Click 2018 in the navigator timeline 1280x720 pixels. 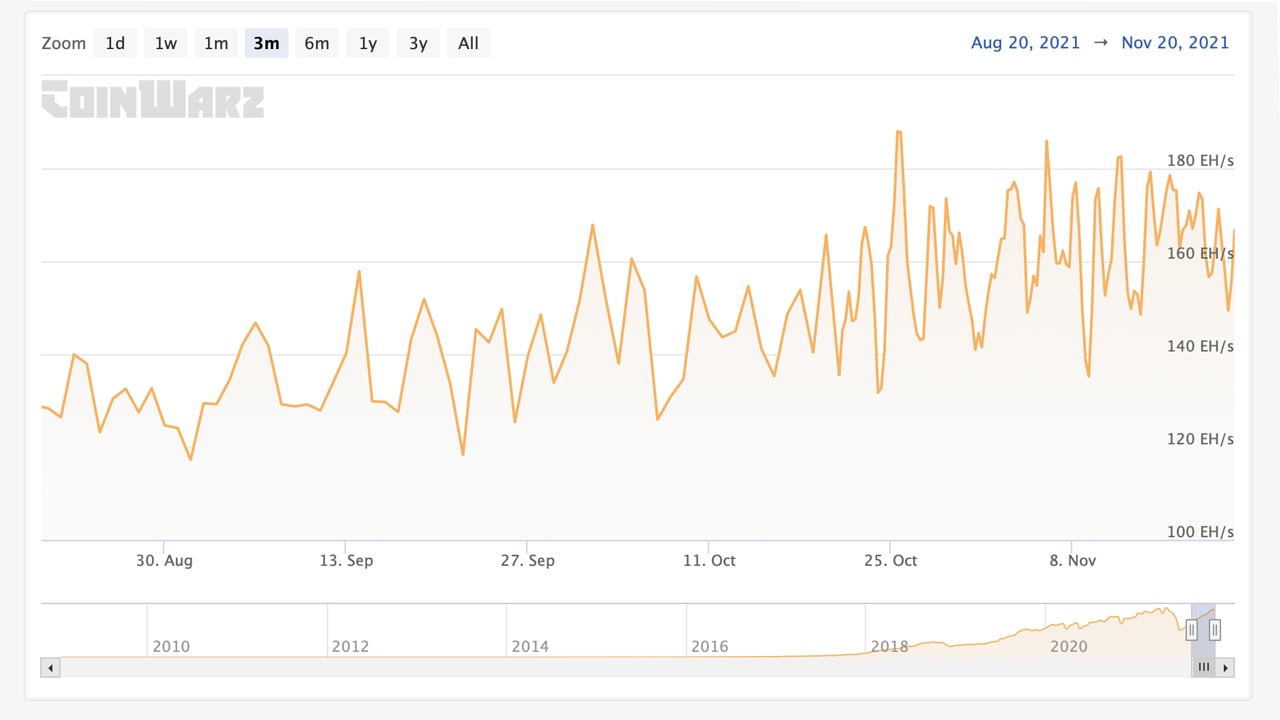click(889, 647)
